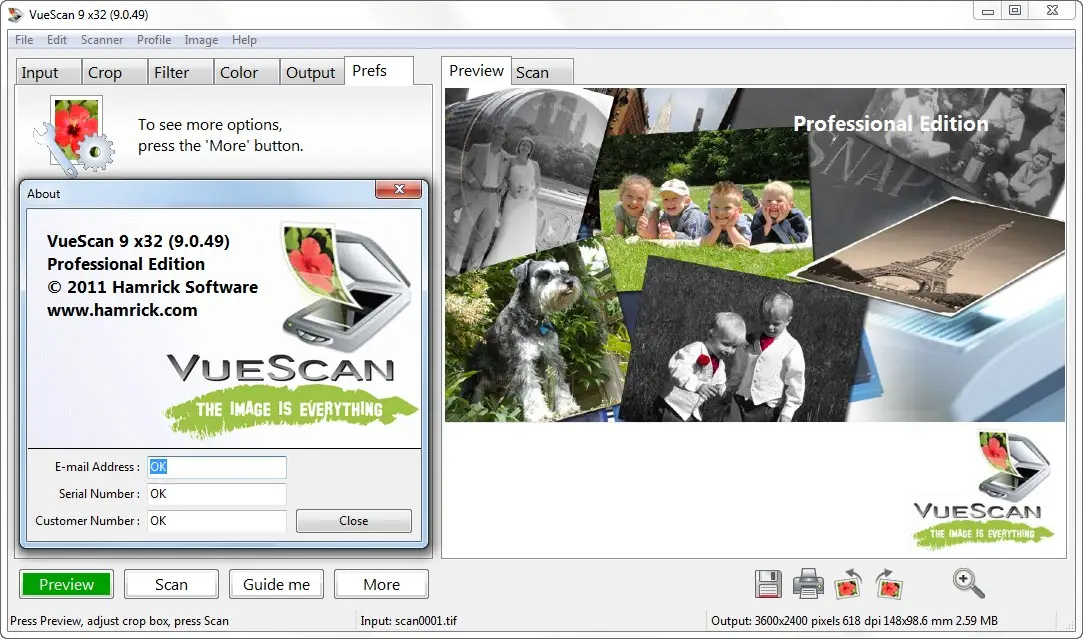This screenshot has height=639, width=1083.
Task: Minimize the VueScan window
Action: (988, 11)
